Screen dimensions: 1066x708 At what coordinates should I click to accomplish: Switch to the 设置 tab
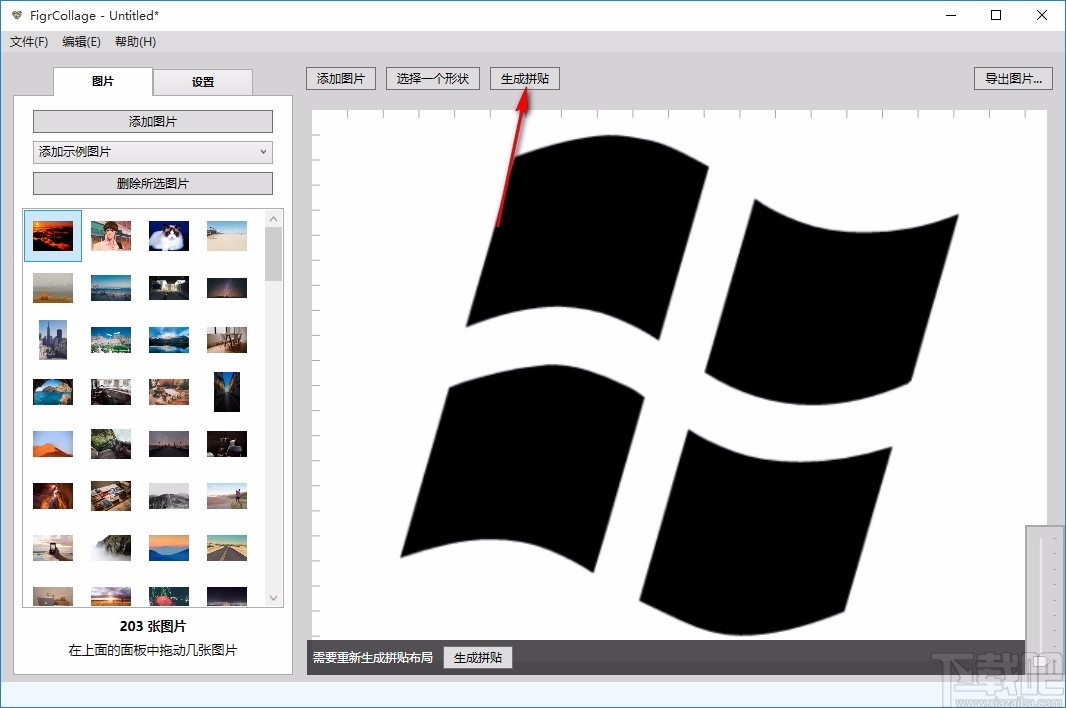point(202,82)
